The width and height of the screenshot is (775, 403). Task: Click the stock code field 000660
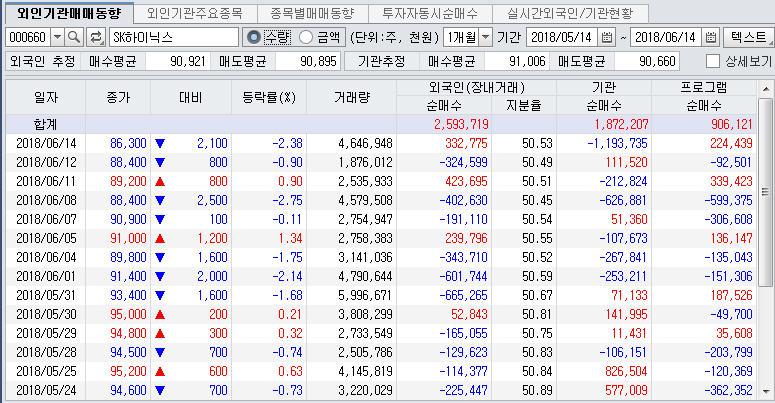click(28, 37)
